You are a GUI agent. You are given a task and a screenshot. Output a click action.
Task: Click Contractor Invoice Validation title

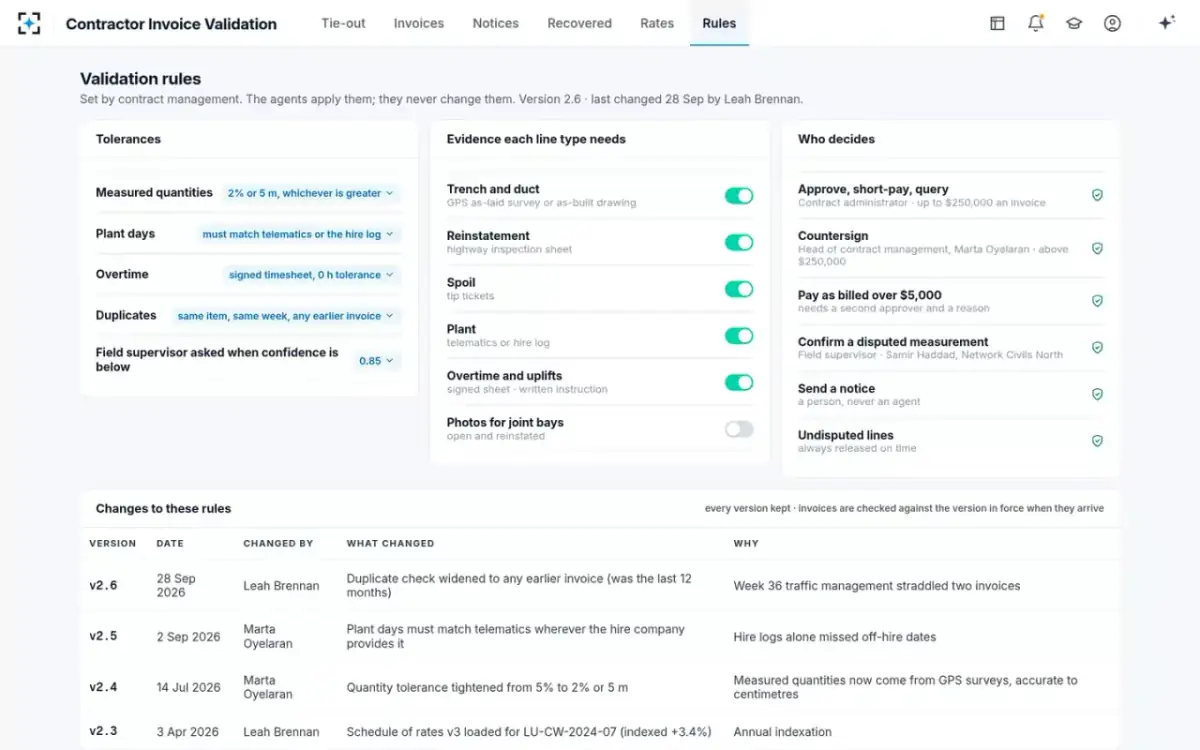tap(171, 24)
